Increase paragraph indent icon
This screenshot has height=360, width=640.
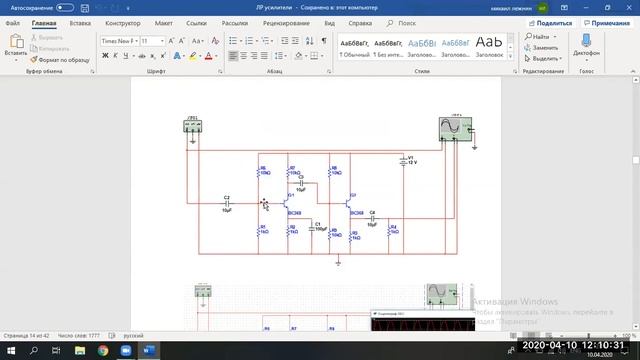point(295,41)
